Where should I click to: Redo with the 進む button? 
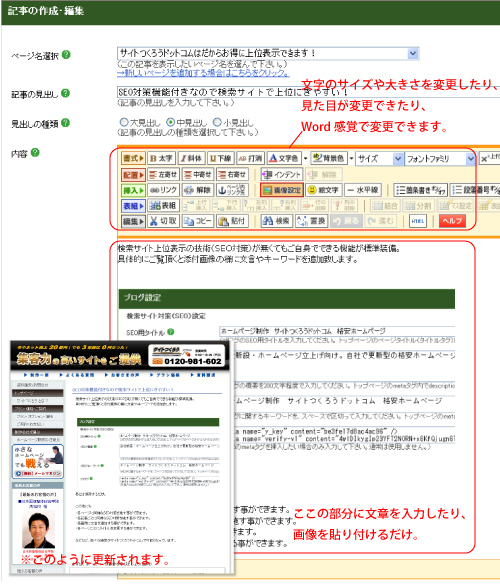pos(380,221)
